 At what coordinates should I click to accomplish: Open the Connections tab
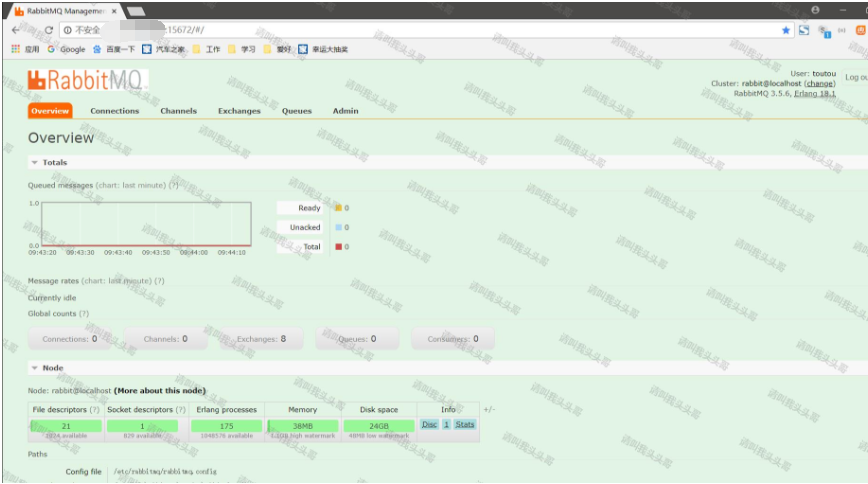pyautogui.click(x=115, y=111)
